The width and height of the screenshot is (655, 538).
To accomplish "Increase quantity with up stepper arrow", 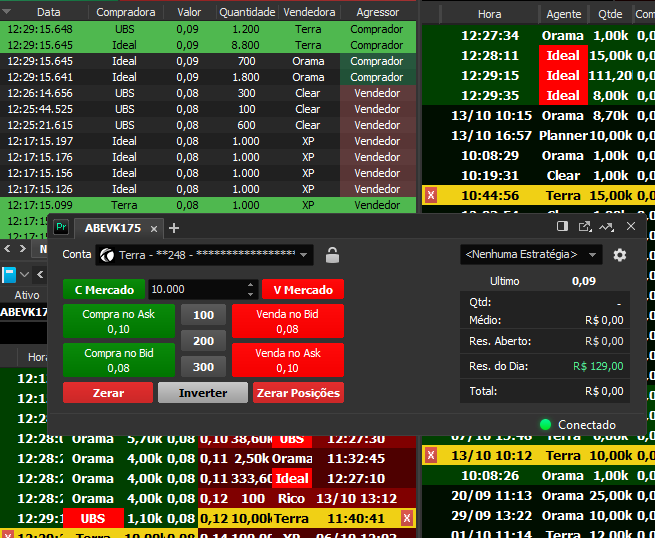I will (250, 285).
